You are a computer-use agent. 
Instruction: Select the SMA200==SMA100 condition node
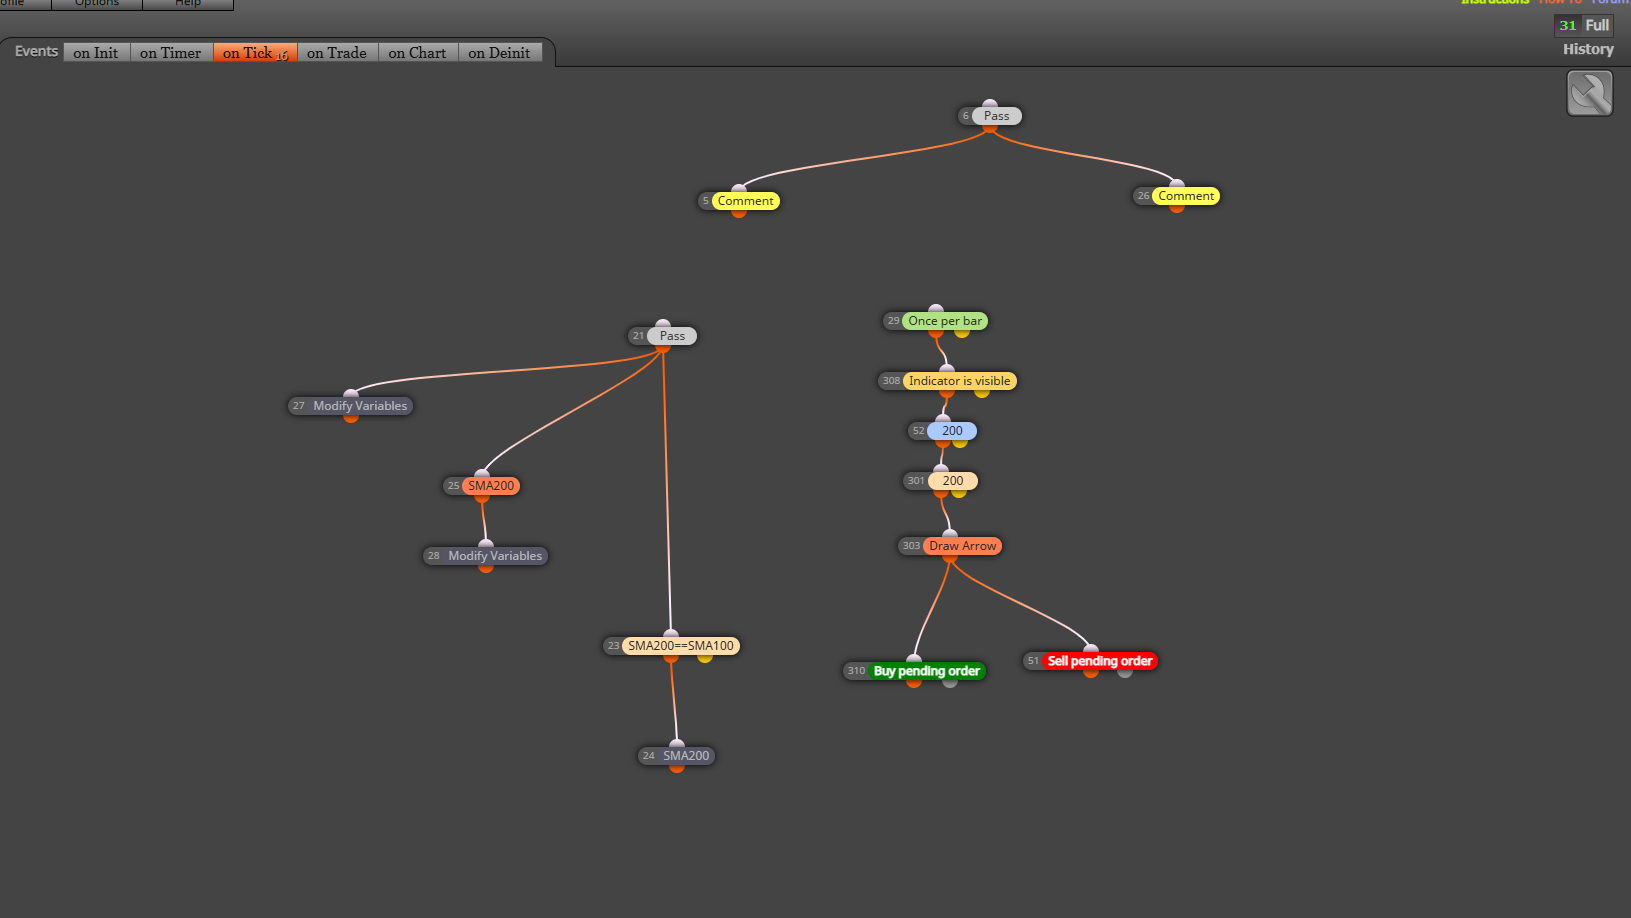click(x=681, y=646)
